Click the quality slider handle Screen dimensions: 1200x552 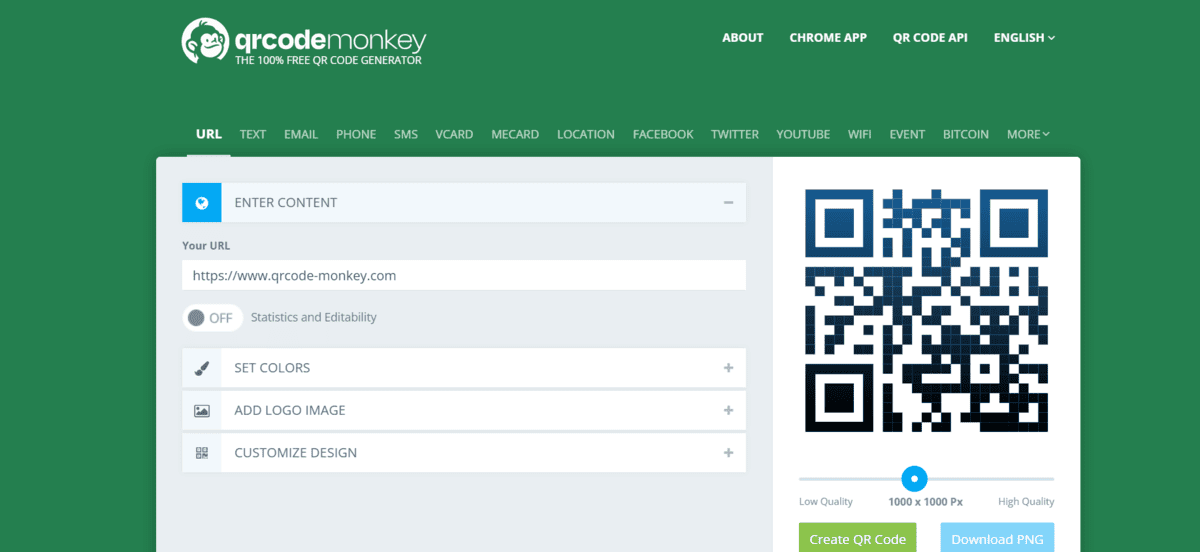[914, 479]
